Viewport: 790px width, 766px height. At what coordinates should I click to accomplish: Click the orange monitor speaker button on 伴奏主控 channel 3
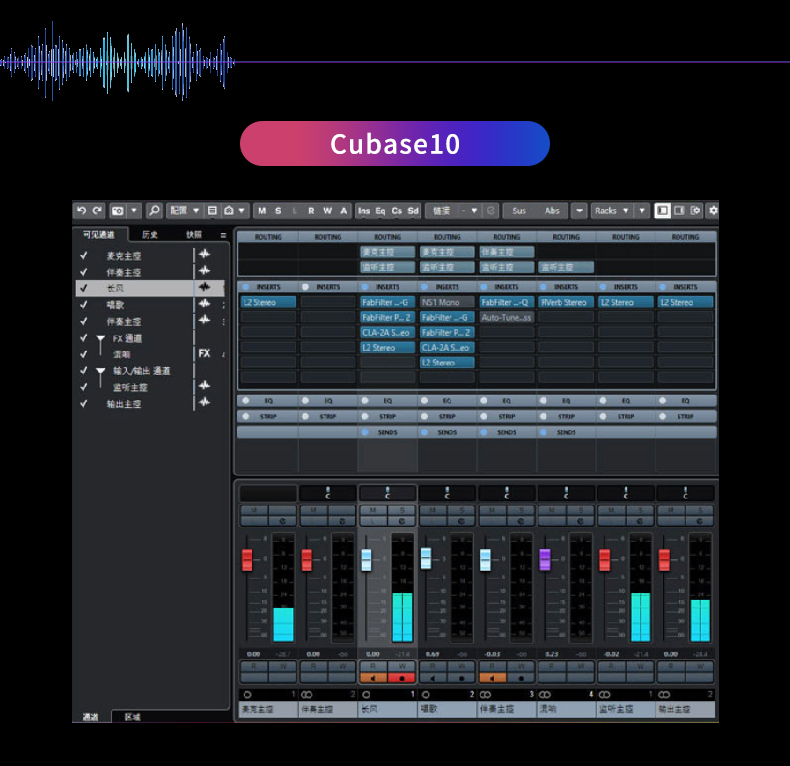tap(492, 678)
